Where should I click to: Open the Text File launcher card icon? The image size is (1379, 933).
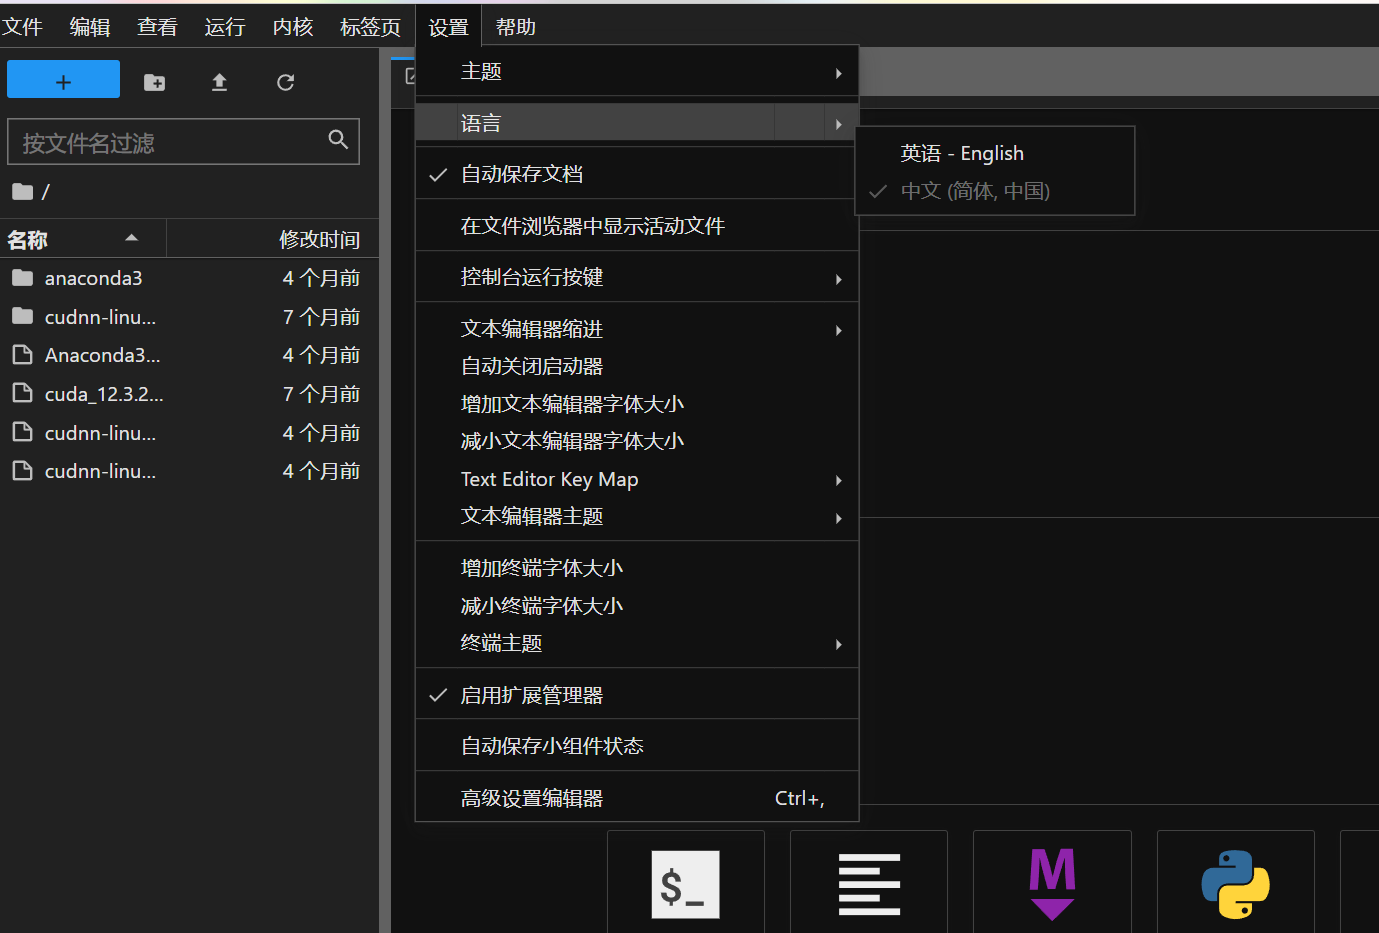coord(868,884)
